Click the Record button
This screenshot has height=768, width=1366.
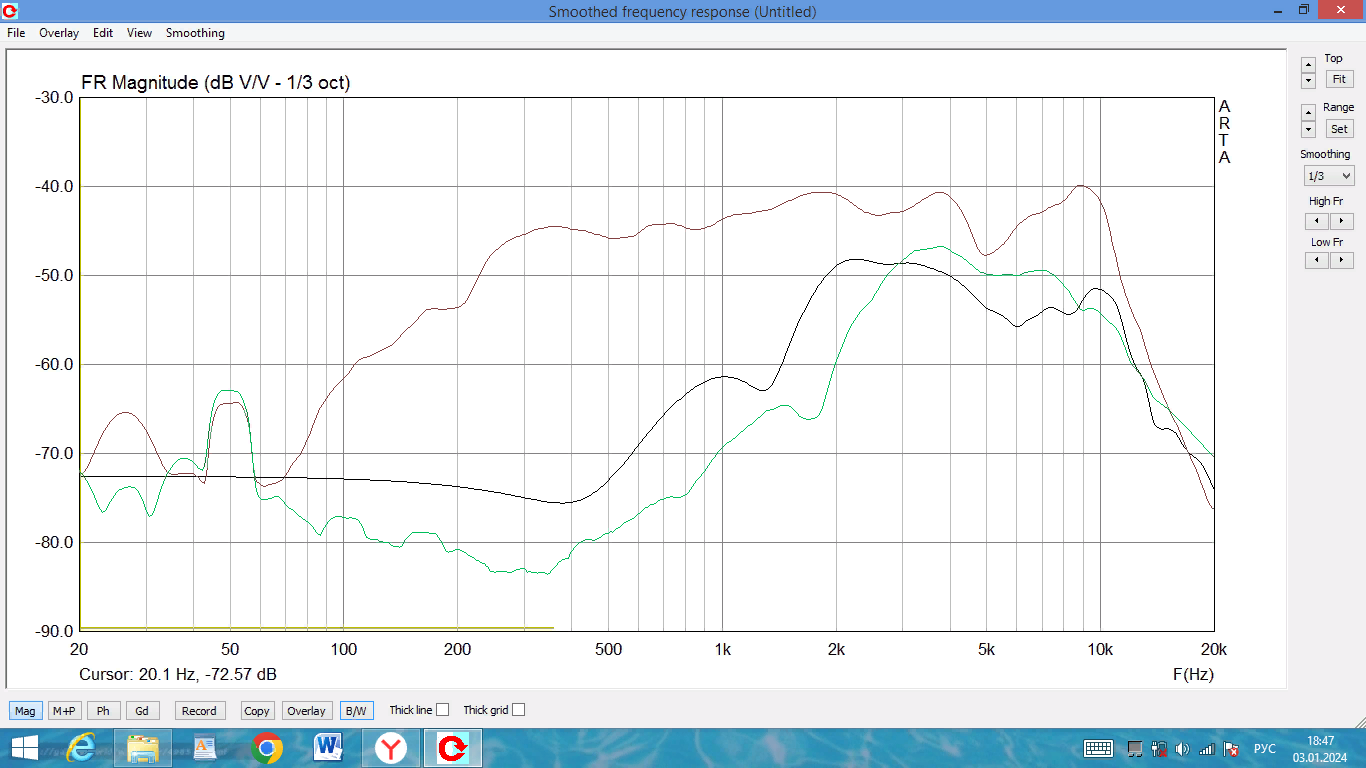click(199, 711)
